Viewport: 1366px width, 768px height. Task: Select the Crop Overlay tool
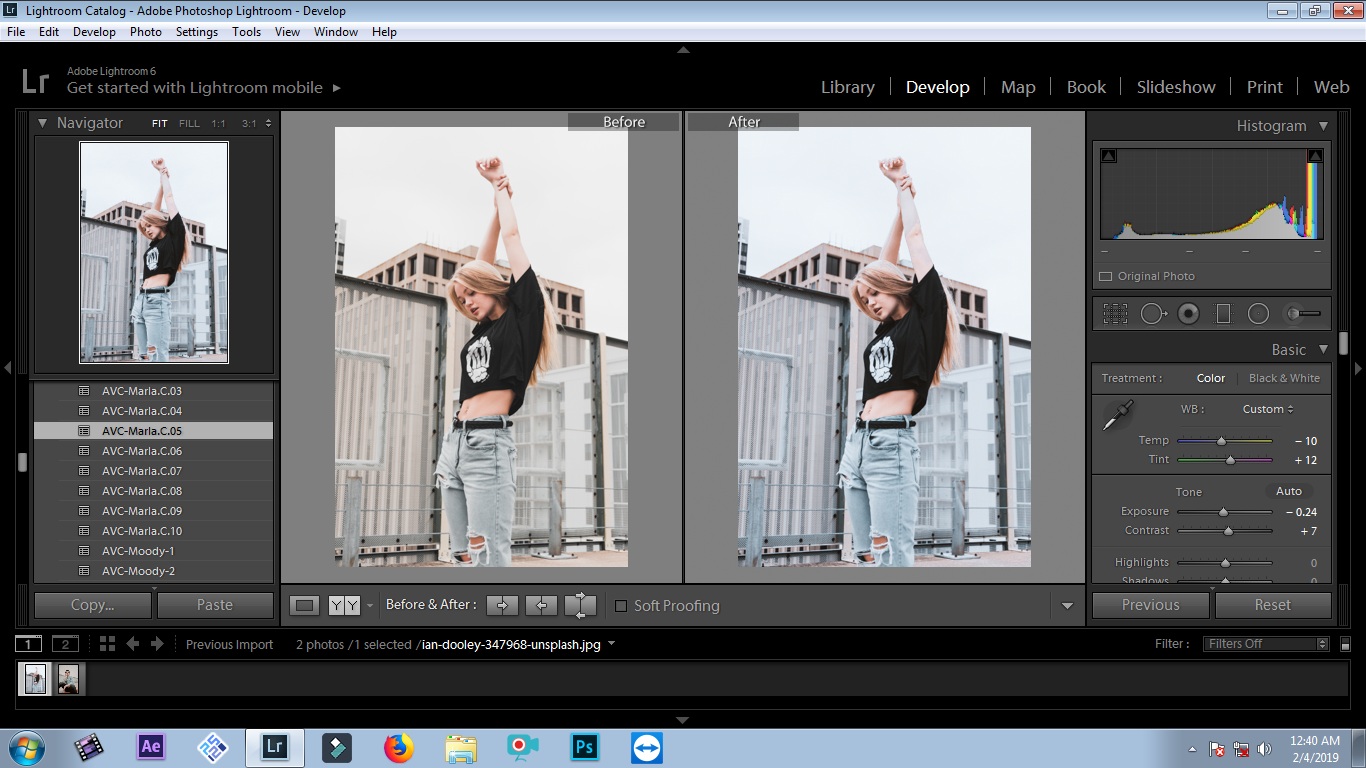click(x=1115, y=314)
